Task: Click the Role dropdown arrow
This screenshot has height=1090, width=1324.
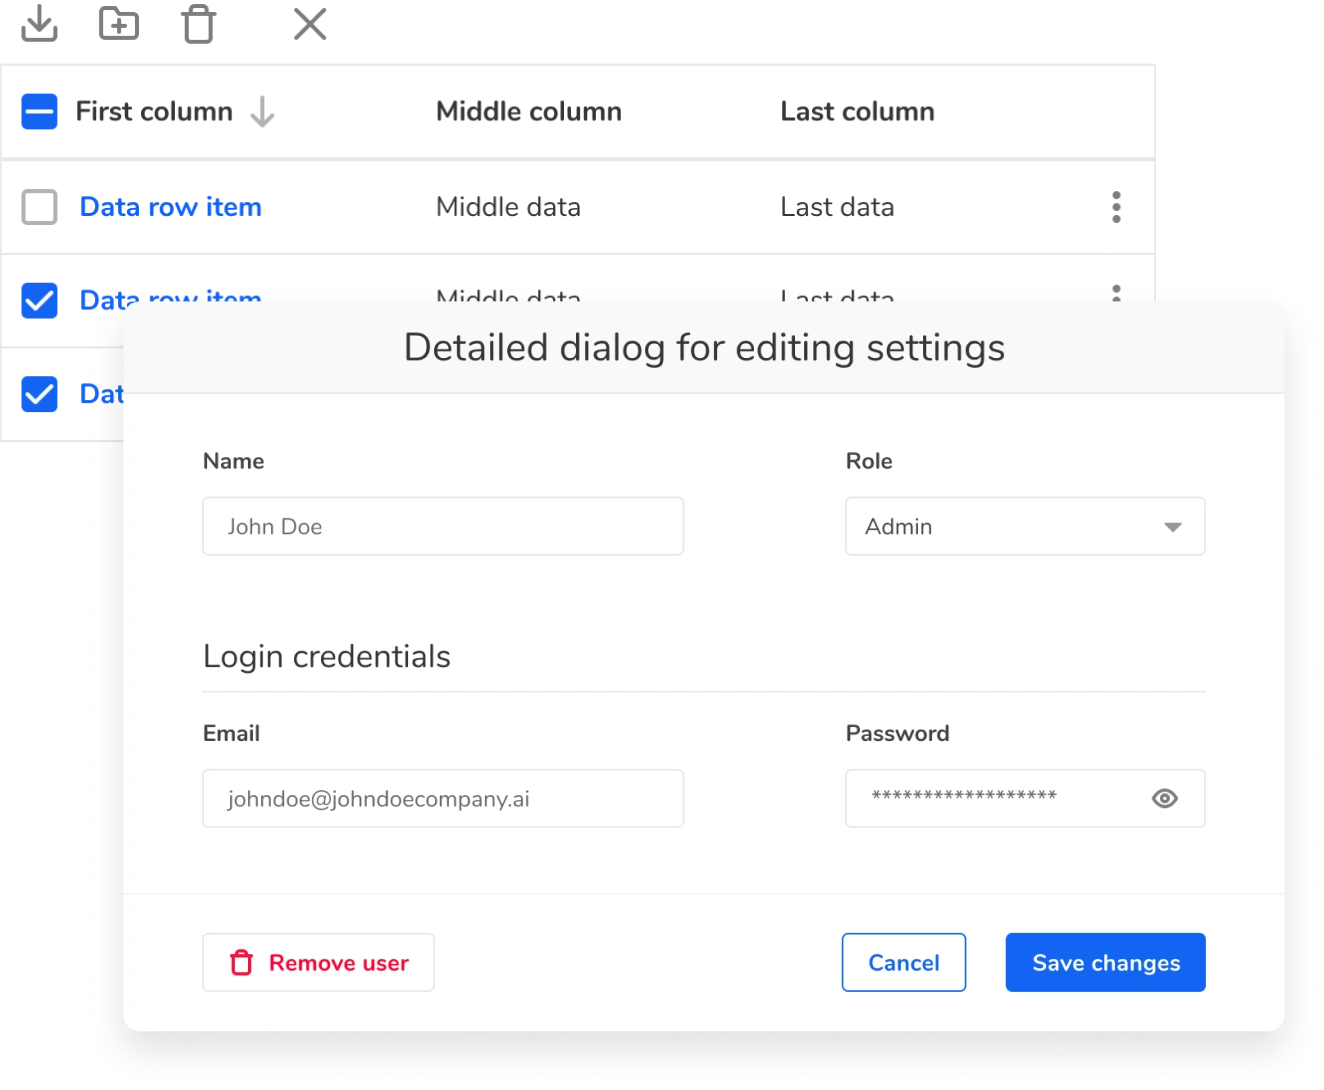Action: pos(1172,527)
